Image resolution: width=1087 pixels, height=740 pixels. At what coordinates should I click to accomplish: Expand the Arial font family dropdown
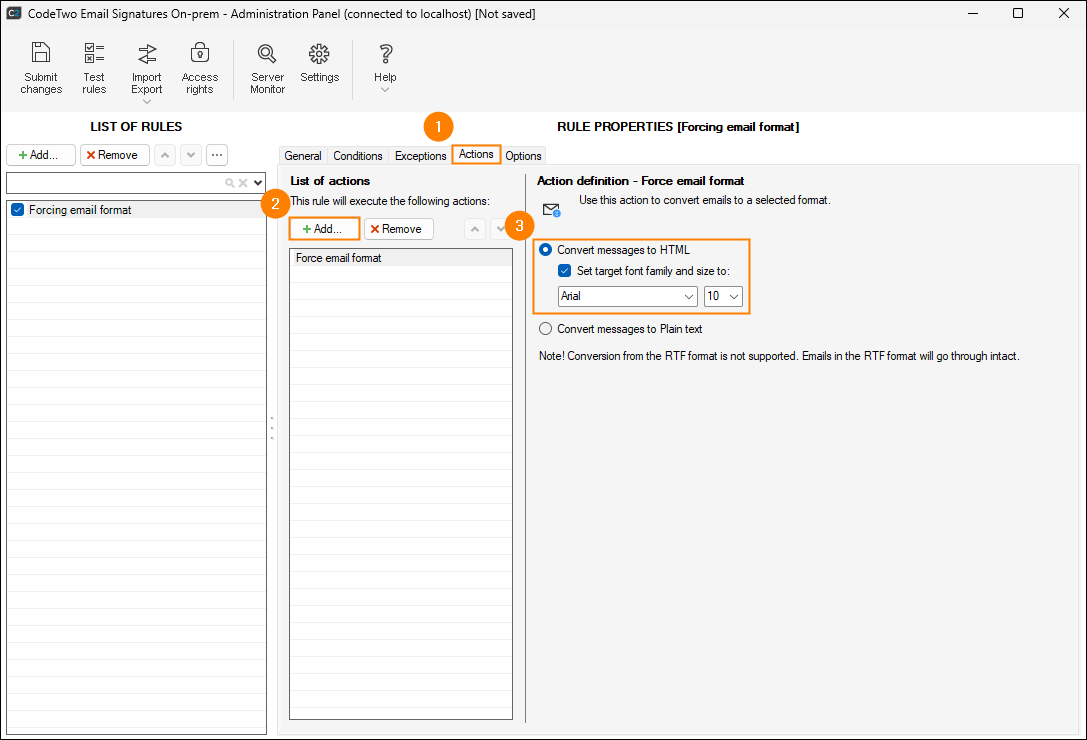pyautogui.click(x=689, y=297)
